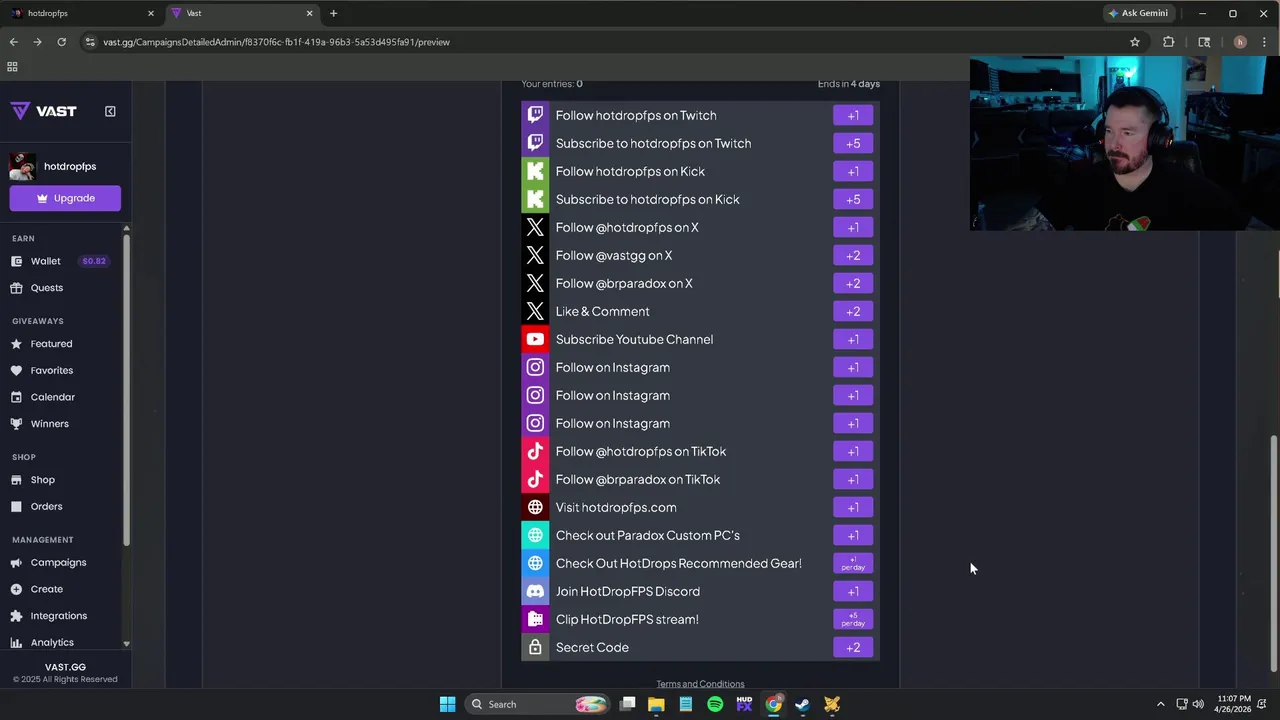1280x720 pixels.
Task: Click +1 for the Subscribe Youtube Channel entry
Action: pyautogui.click(x=853, y=339)
